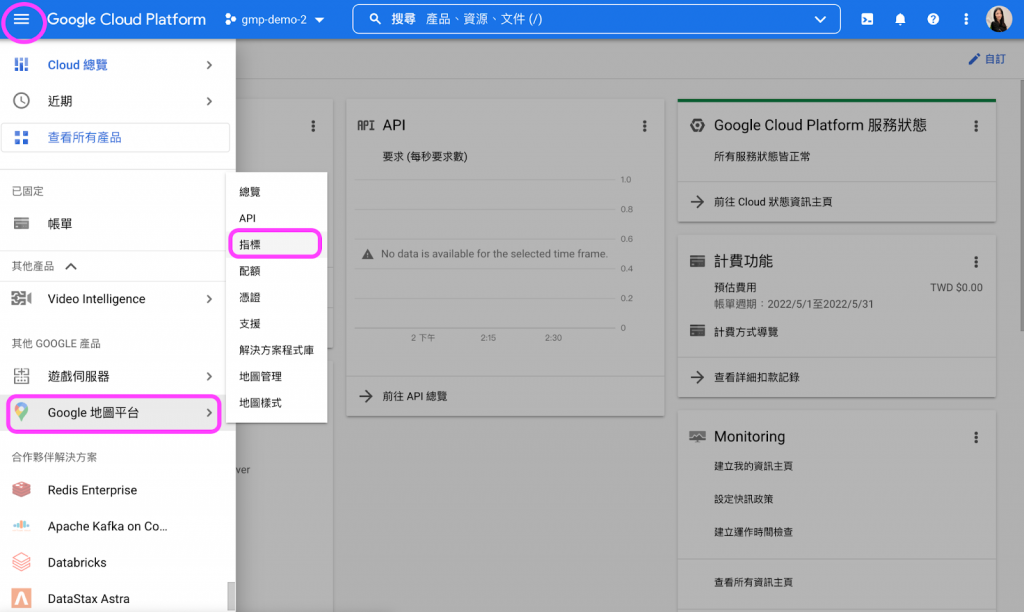Viewport: 1024px width, 612px height.
Task: Click the search magnifier icon
Action: click(375, 19)
